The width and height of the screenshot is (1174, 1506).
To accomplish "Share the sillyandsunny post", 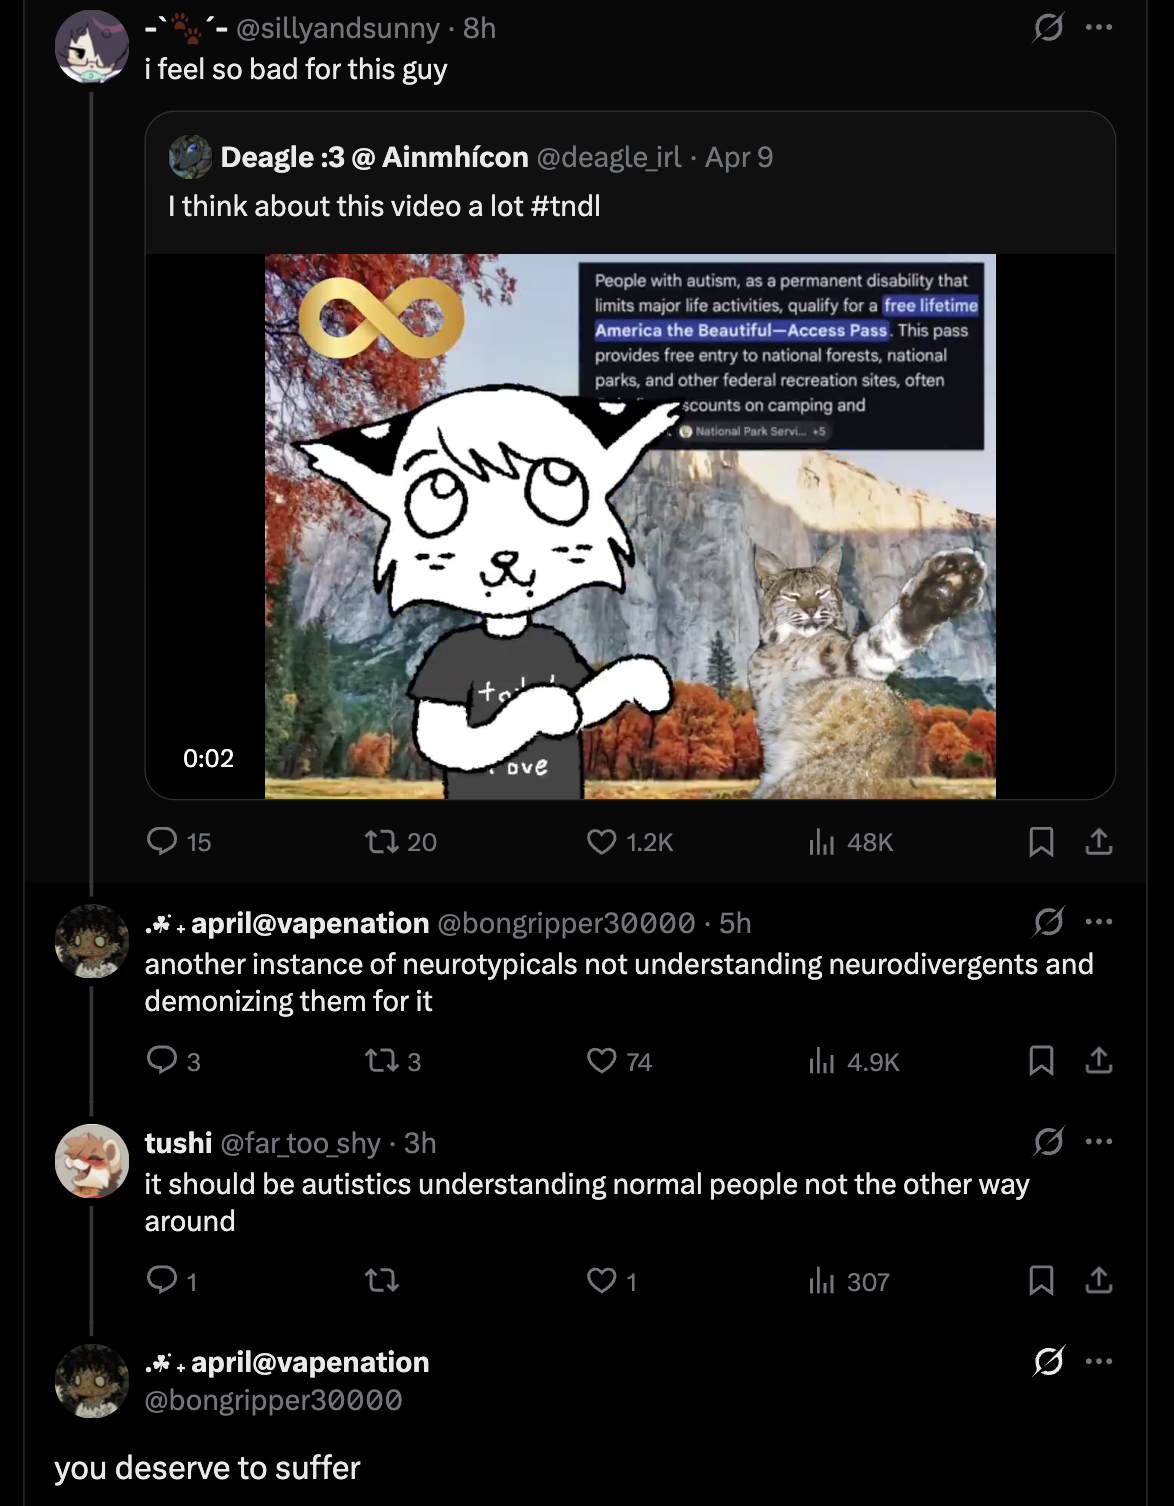I will click(x=1098, y=841).
